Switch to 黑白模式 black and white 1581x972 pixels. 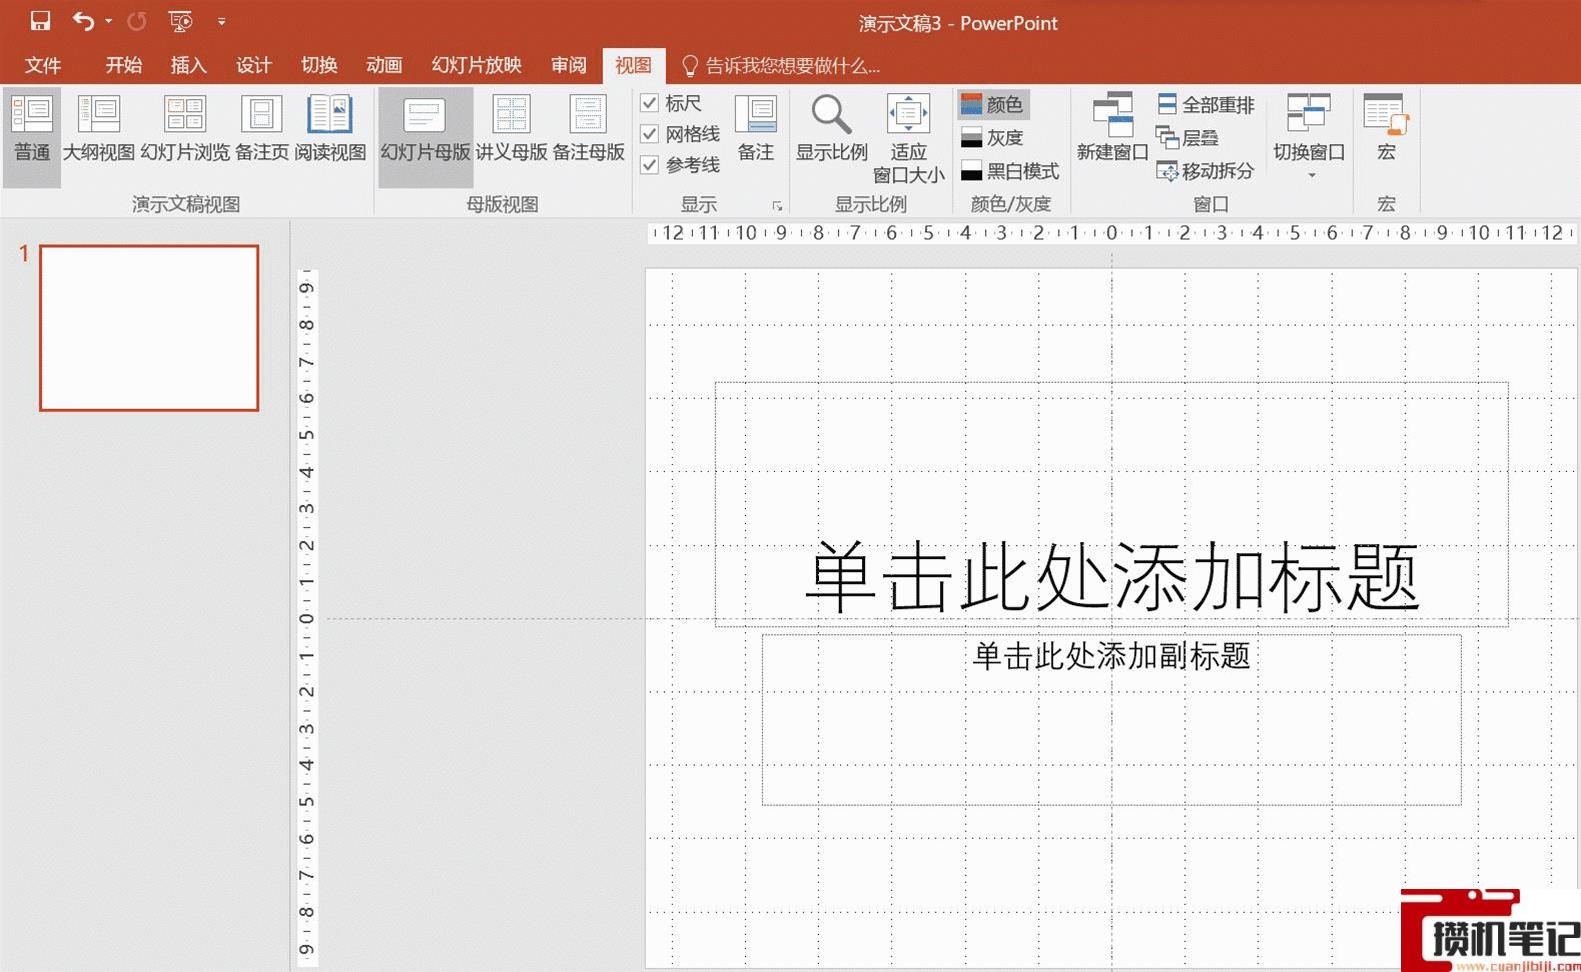click(x=1010, y=171)
